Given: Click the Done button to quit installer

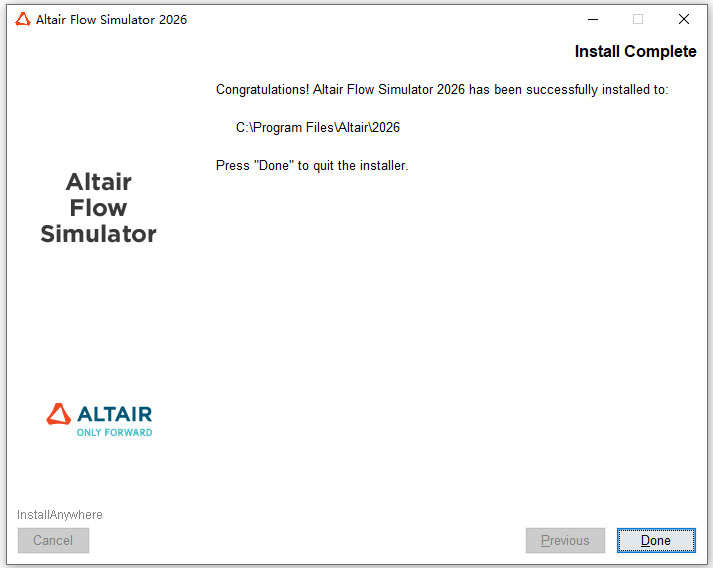Looking at the screenshot, I should point(656,540).
